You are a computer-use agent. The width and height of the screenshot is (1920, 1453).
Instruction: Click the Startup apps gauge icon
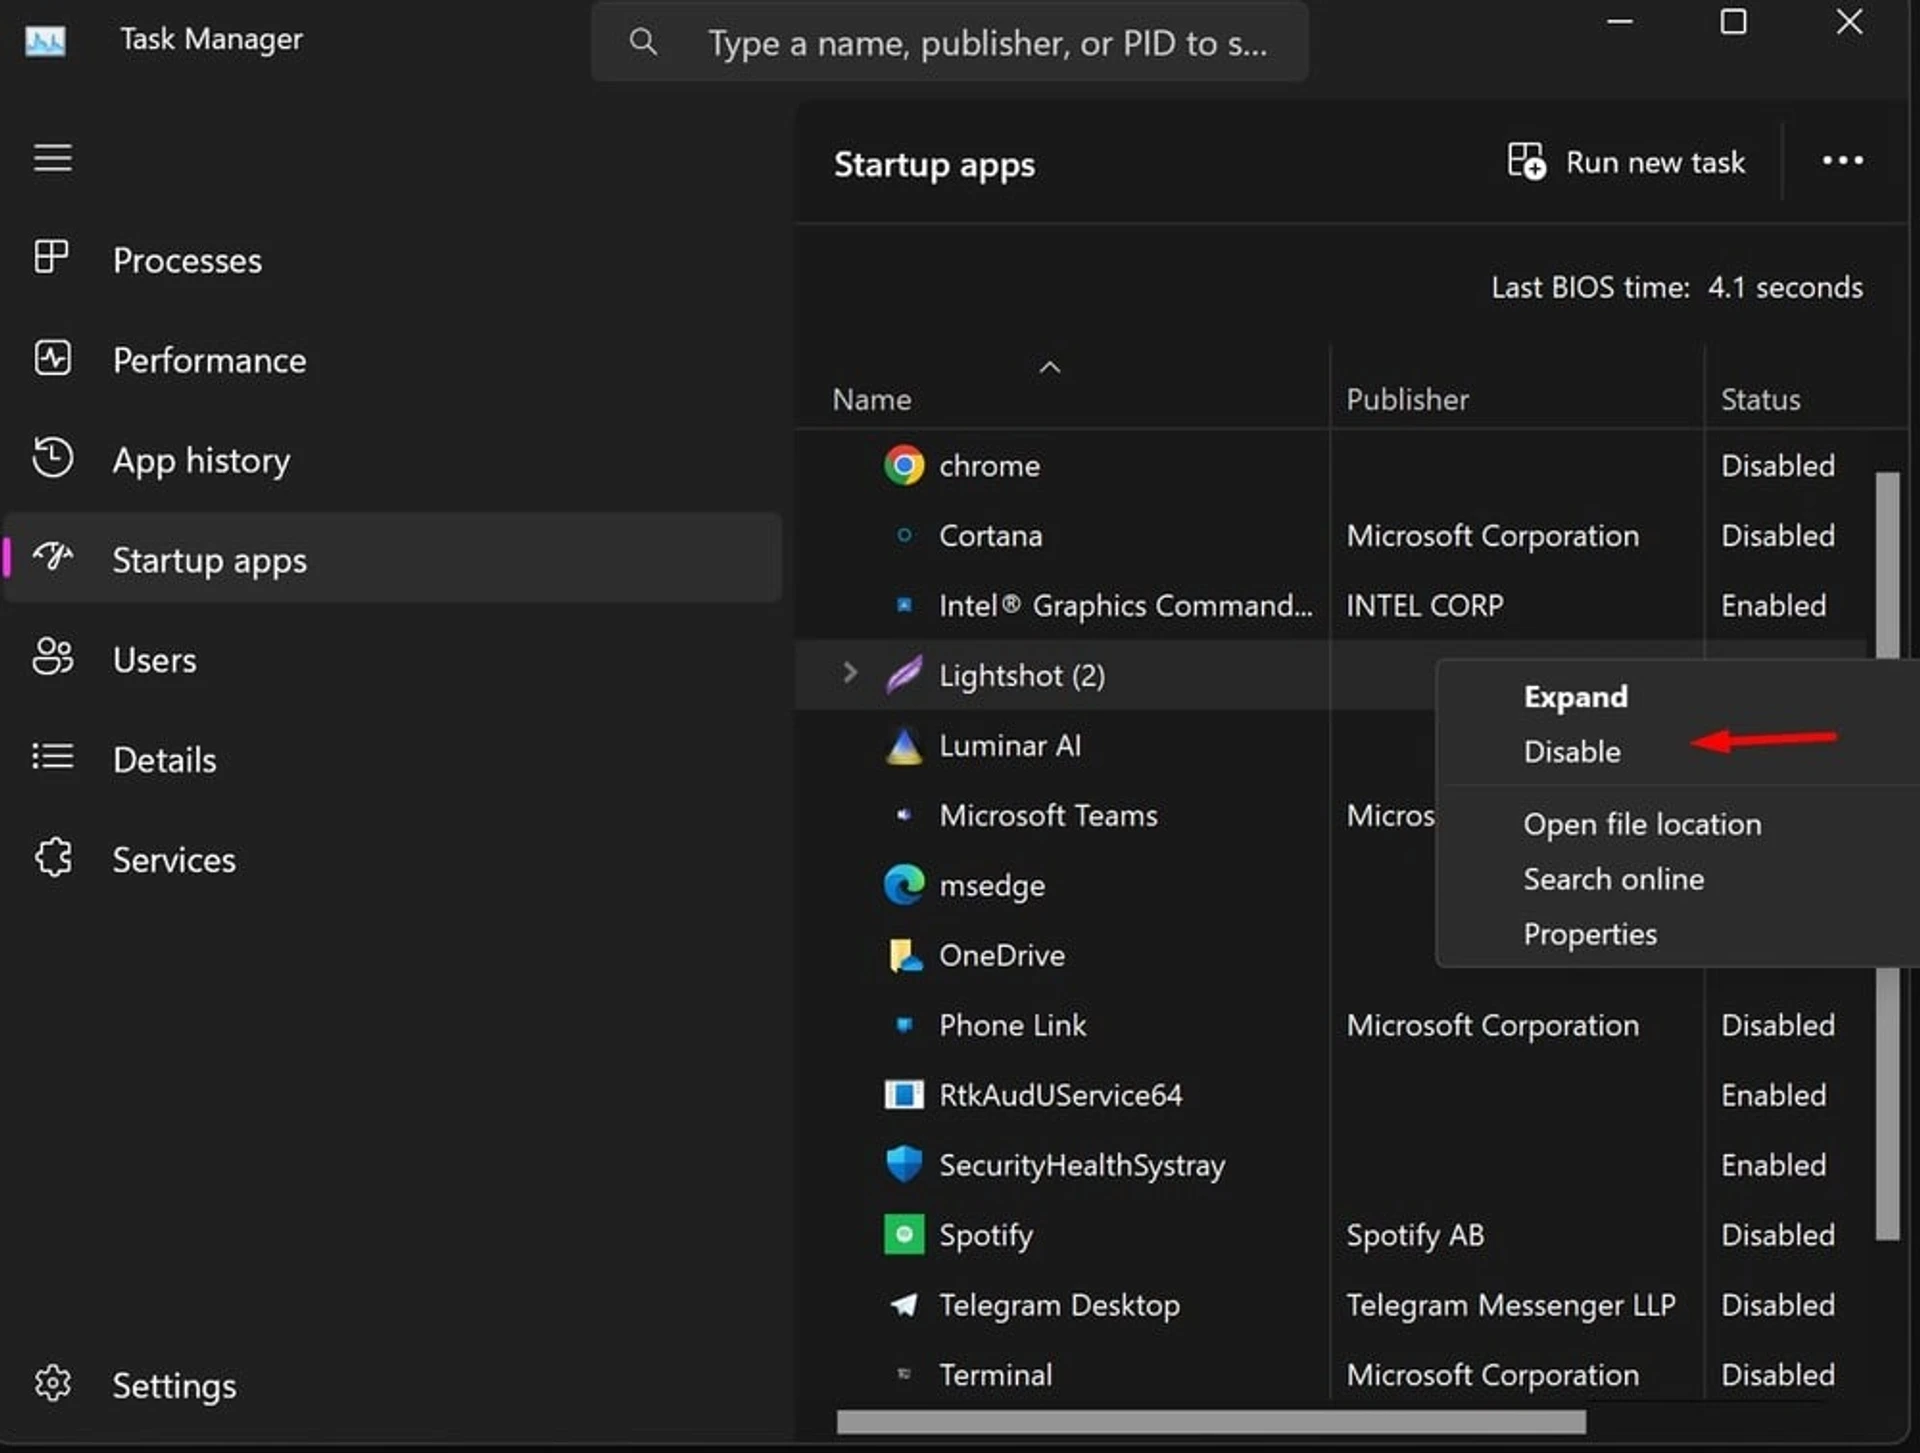(52, 556)
